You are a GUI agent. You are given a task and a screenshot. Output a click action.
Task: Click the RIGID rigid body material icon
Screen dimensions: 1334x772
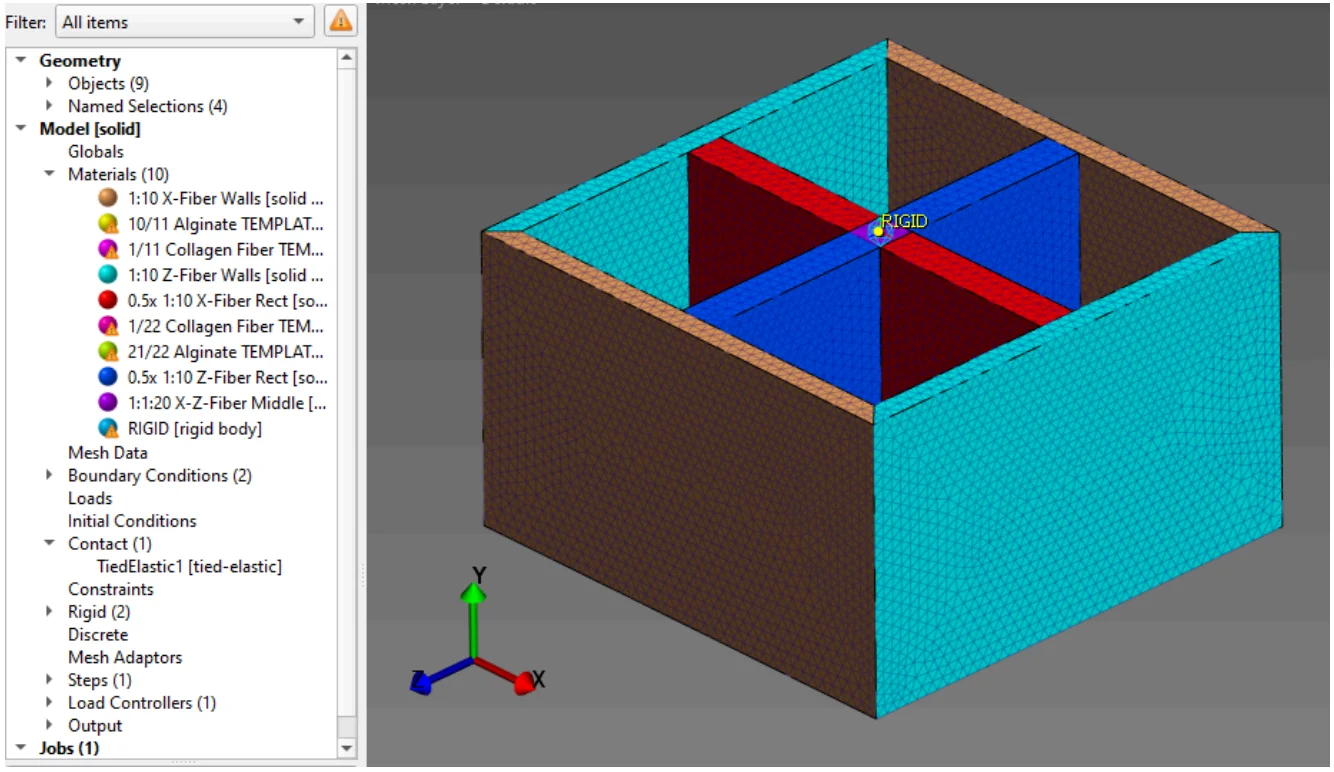pos(109,429)
